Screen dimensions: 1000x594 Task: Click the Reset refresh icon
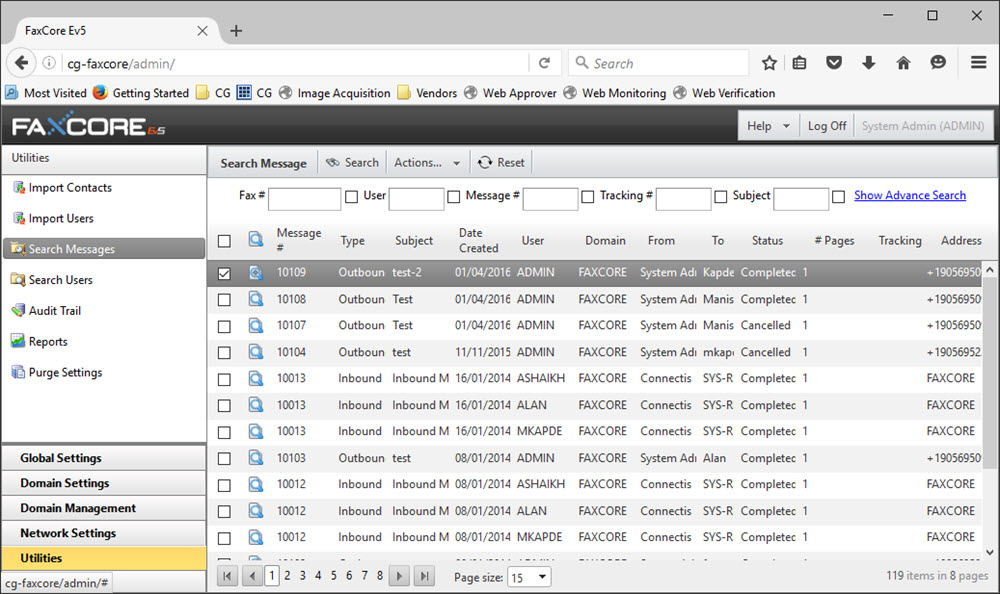pyautogui.click(x=485, y=163)
